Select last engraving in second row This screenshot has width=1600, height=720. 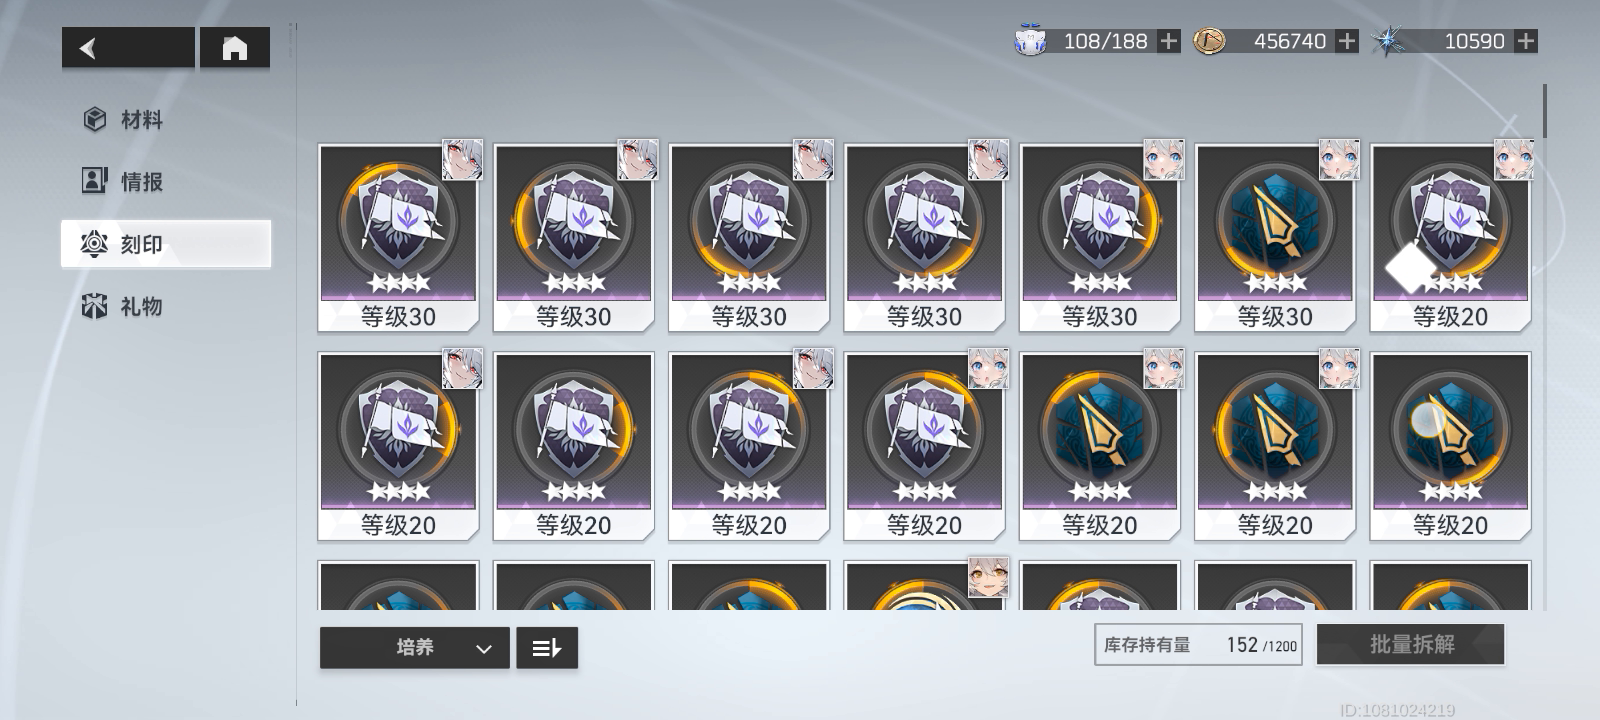[1450, 447]
